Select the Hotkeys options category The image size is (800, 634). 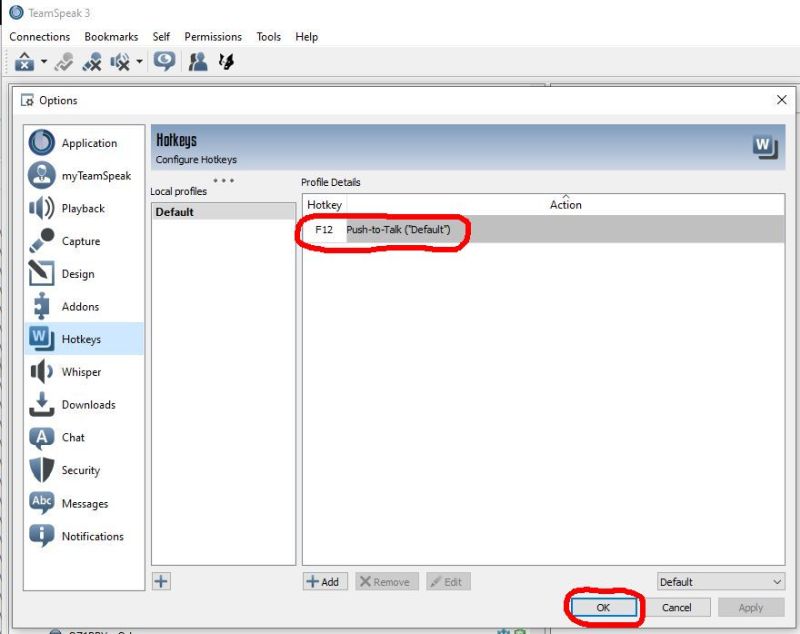coord(84,339)
